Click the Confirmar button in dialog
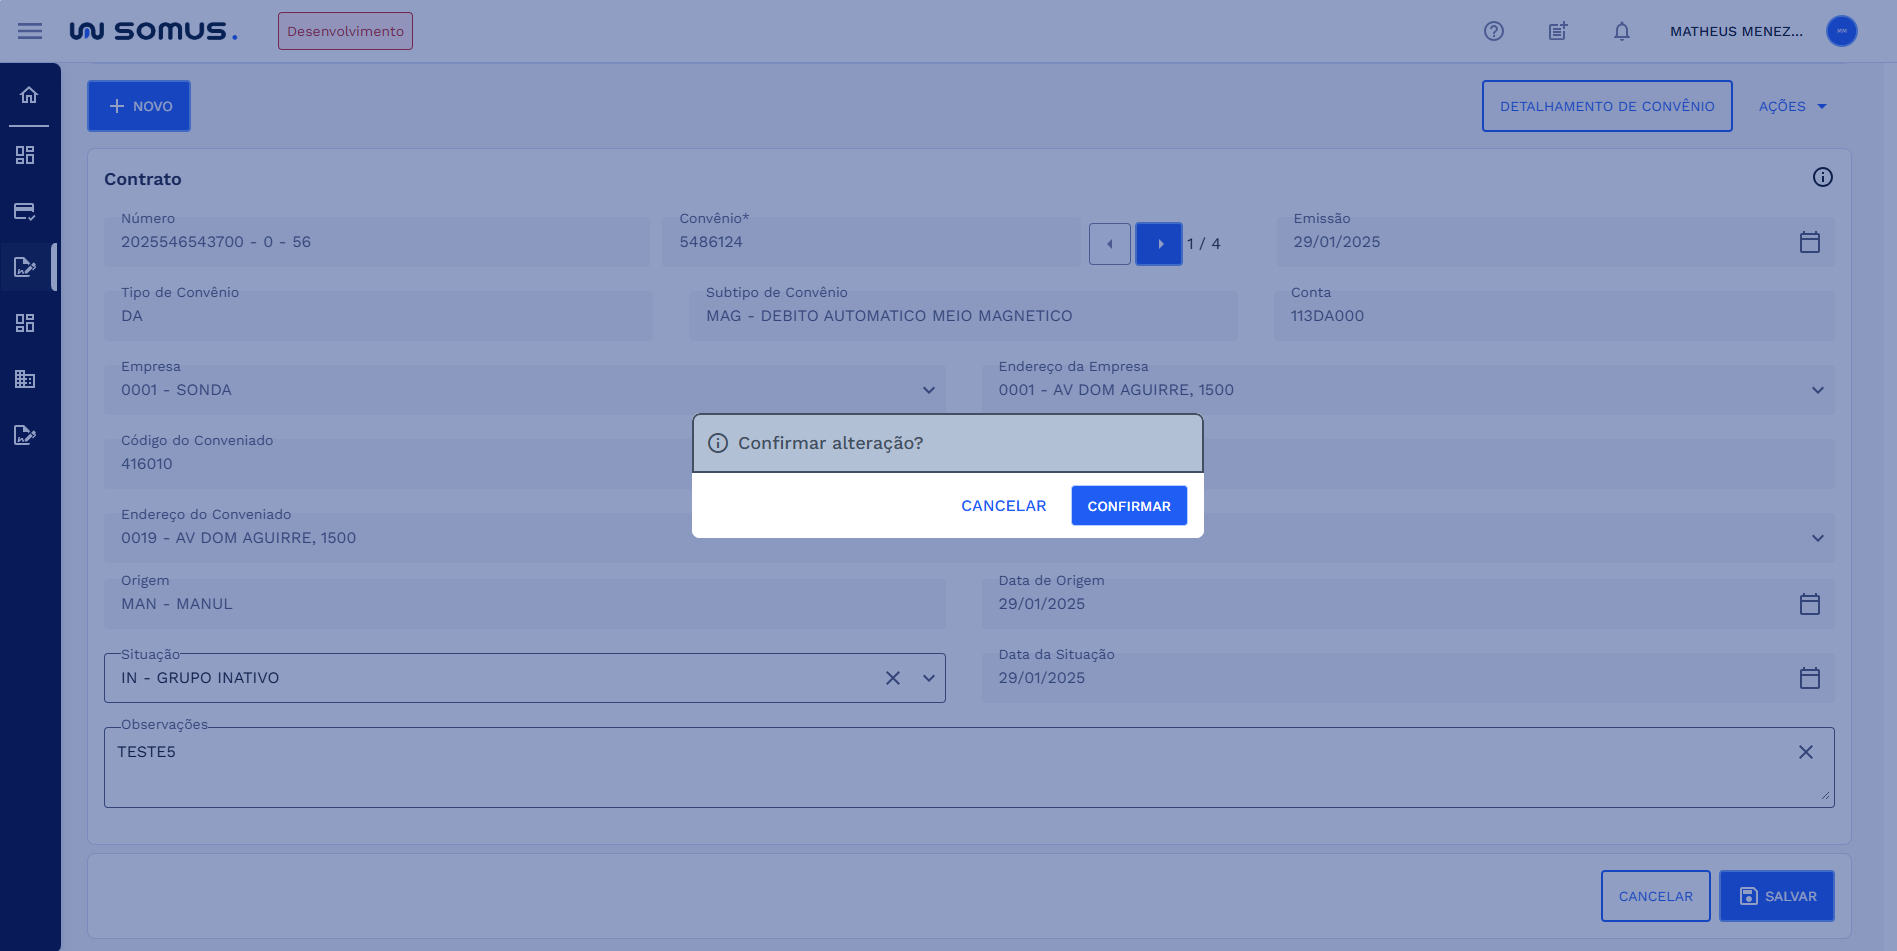This screenshot has height=951, width=1897. point(1128,506)
